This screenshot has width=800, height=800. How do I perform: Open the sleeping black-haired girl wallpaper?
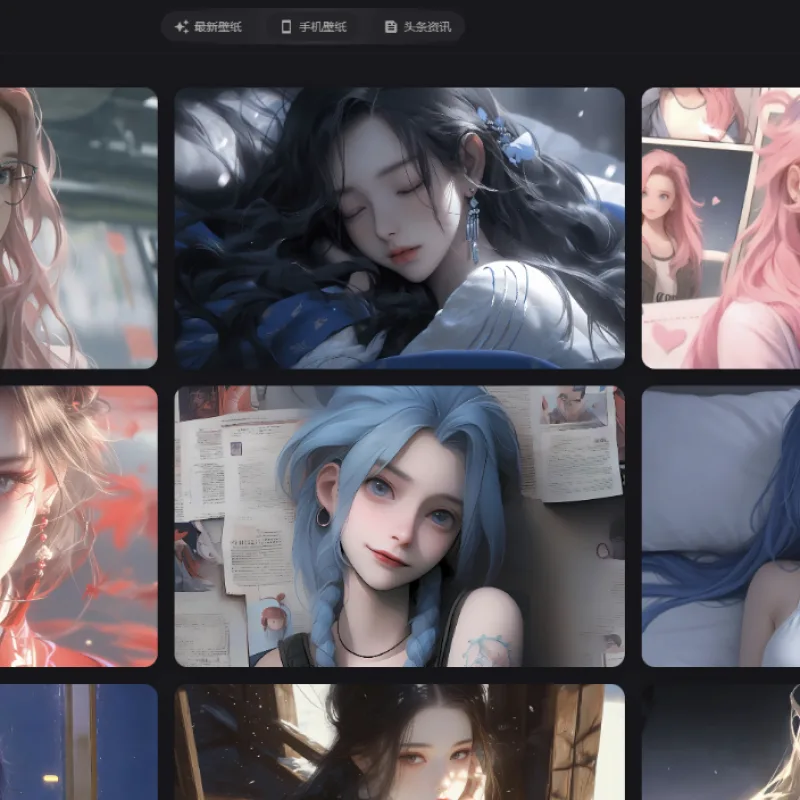[x=399, y=228]
